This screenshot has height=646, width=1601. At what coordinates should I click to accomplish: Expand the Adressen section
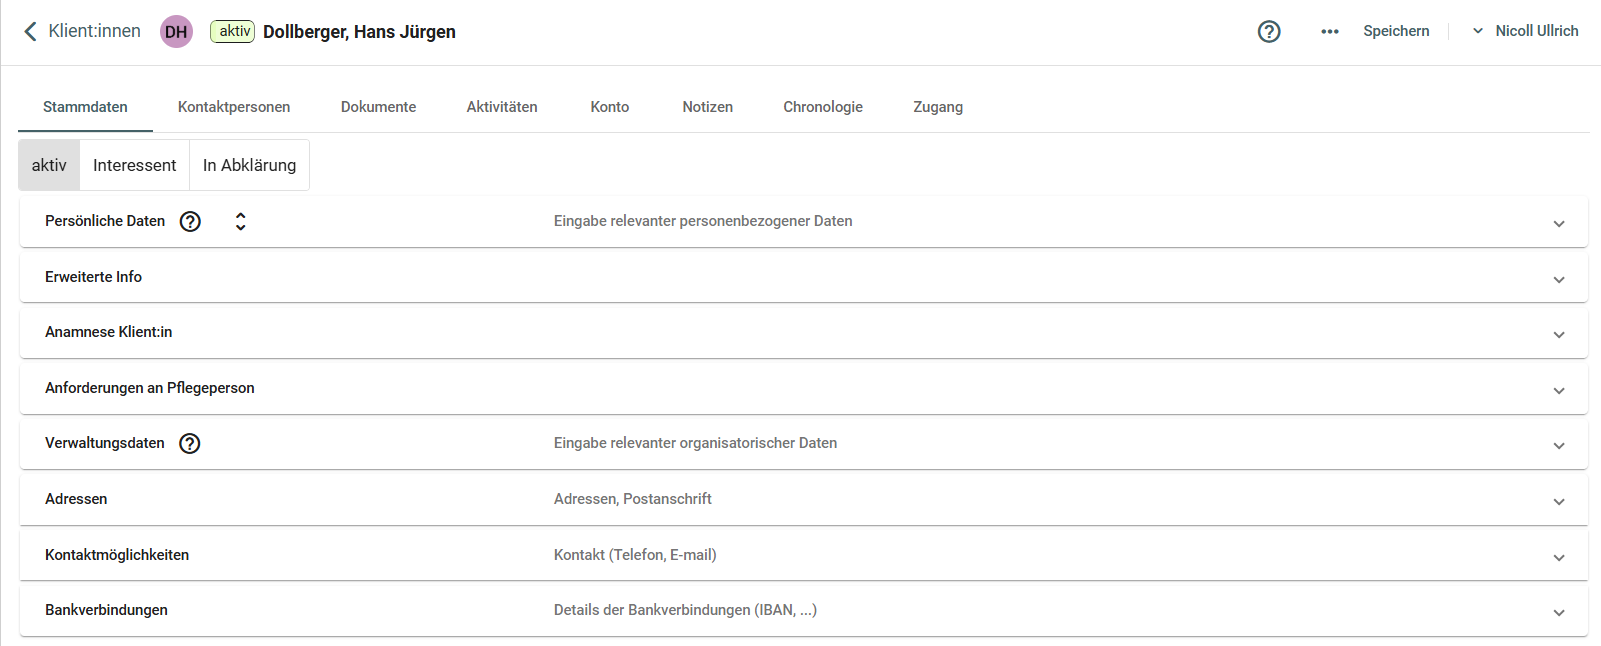tap(1558, 501)
